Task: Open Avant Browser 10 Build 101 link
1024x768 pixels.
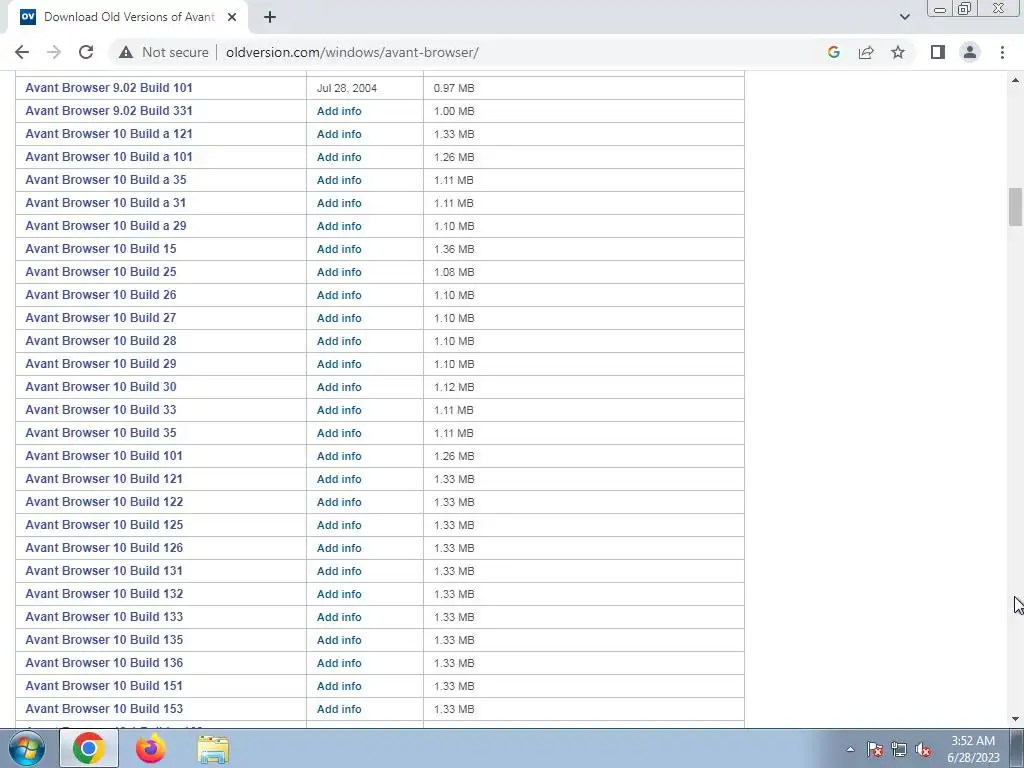Action: pos(104,455)
